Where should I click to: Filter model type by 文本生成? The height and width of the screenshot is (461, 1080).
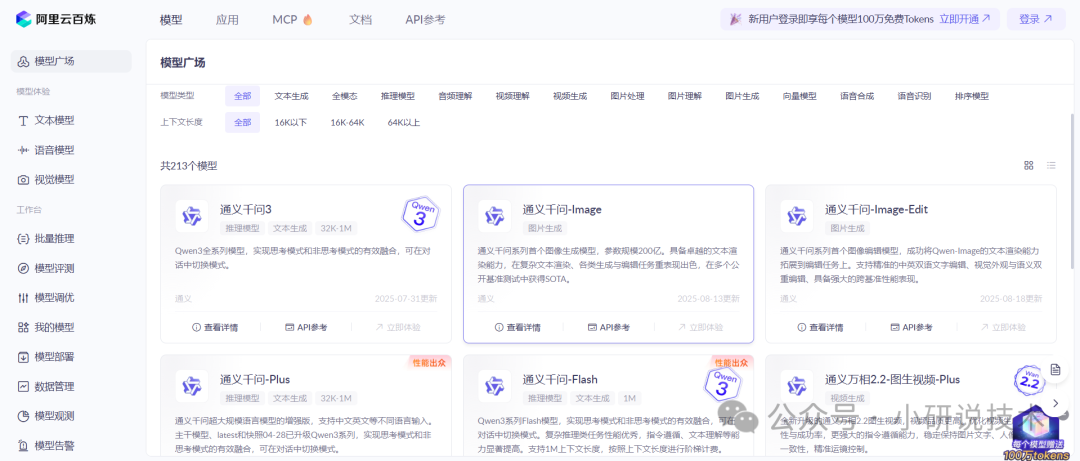(x=291, y=96)
